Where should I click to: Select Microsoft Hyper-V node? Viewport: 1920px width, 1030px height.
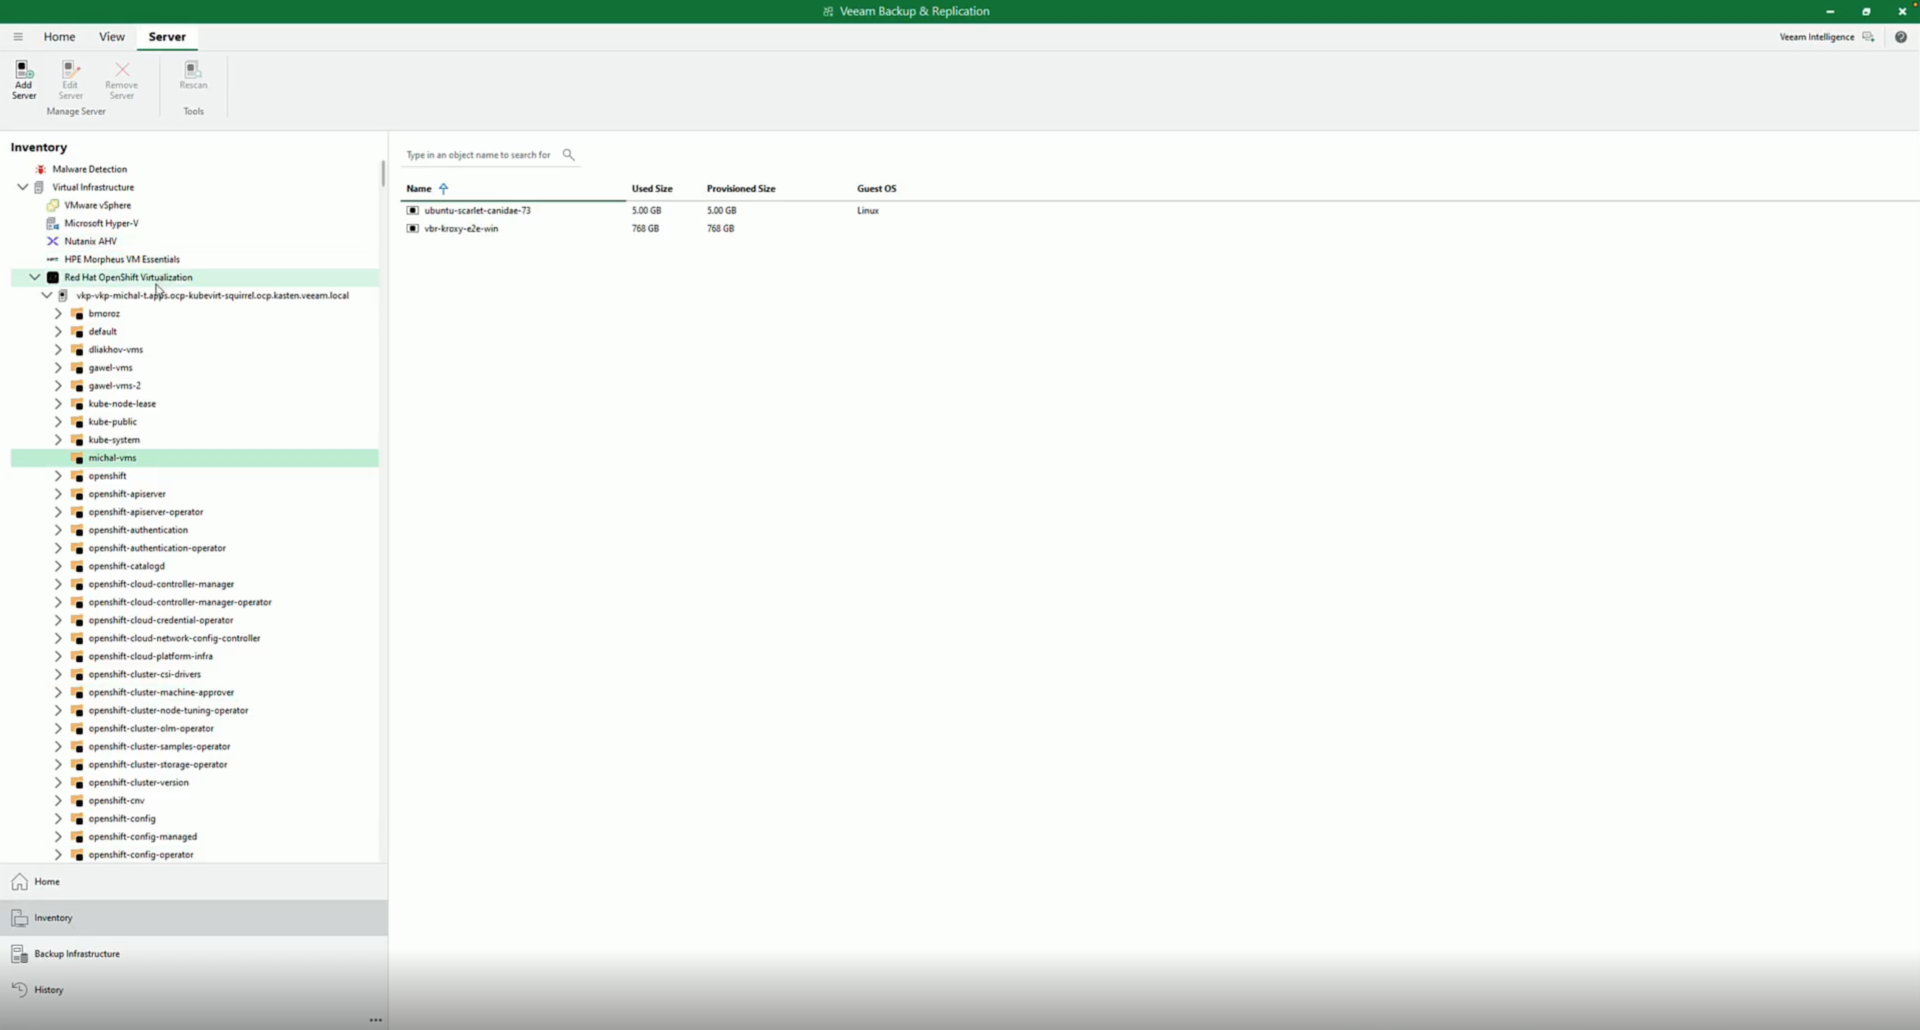click(101, 223)
